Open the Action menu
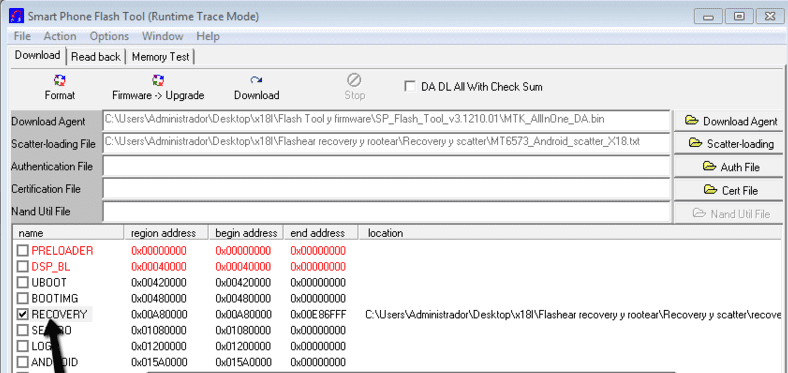 tap(60, 36)
